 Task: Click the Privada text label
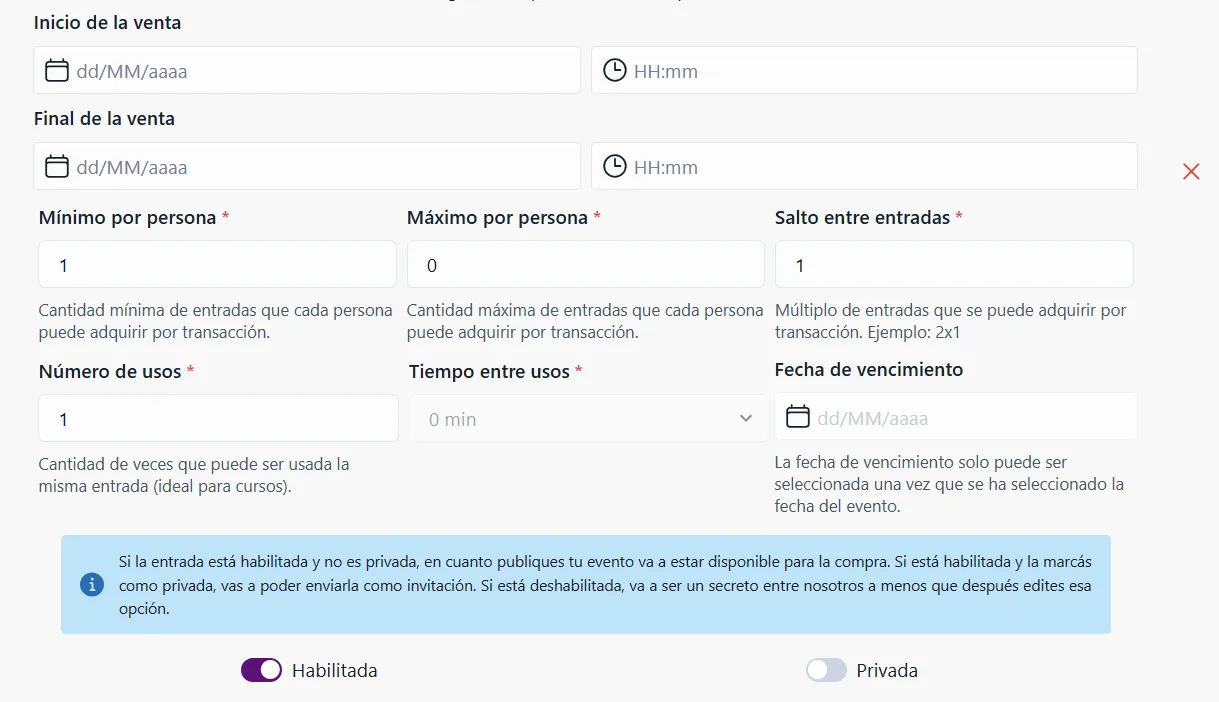(x=889, y=670)
